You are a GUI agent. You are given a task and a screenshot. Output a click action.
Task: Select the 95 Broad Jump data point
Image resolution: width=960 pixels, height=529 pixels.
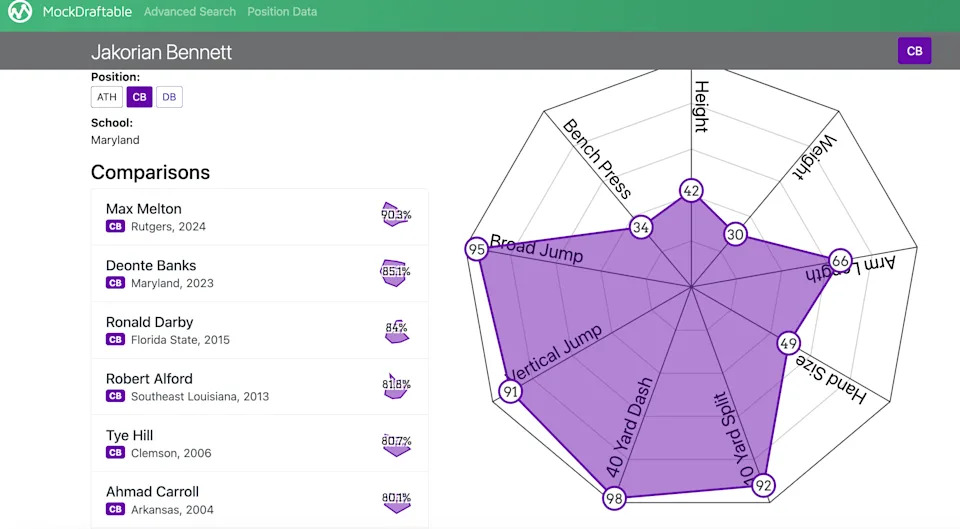click(477, 249)
